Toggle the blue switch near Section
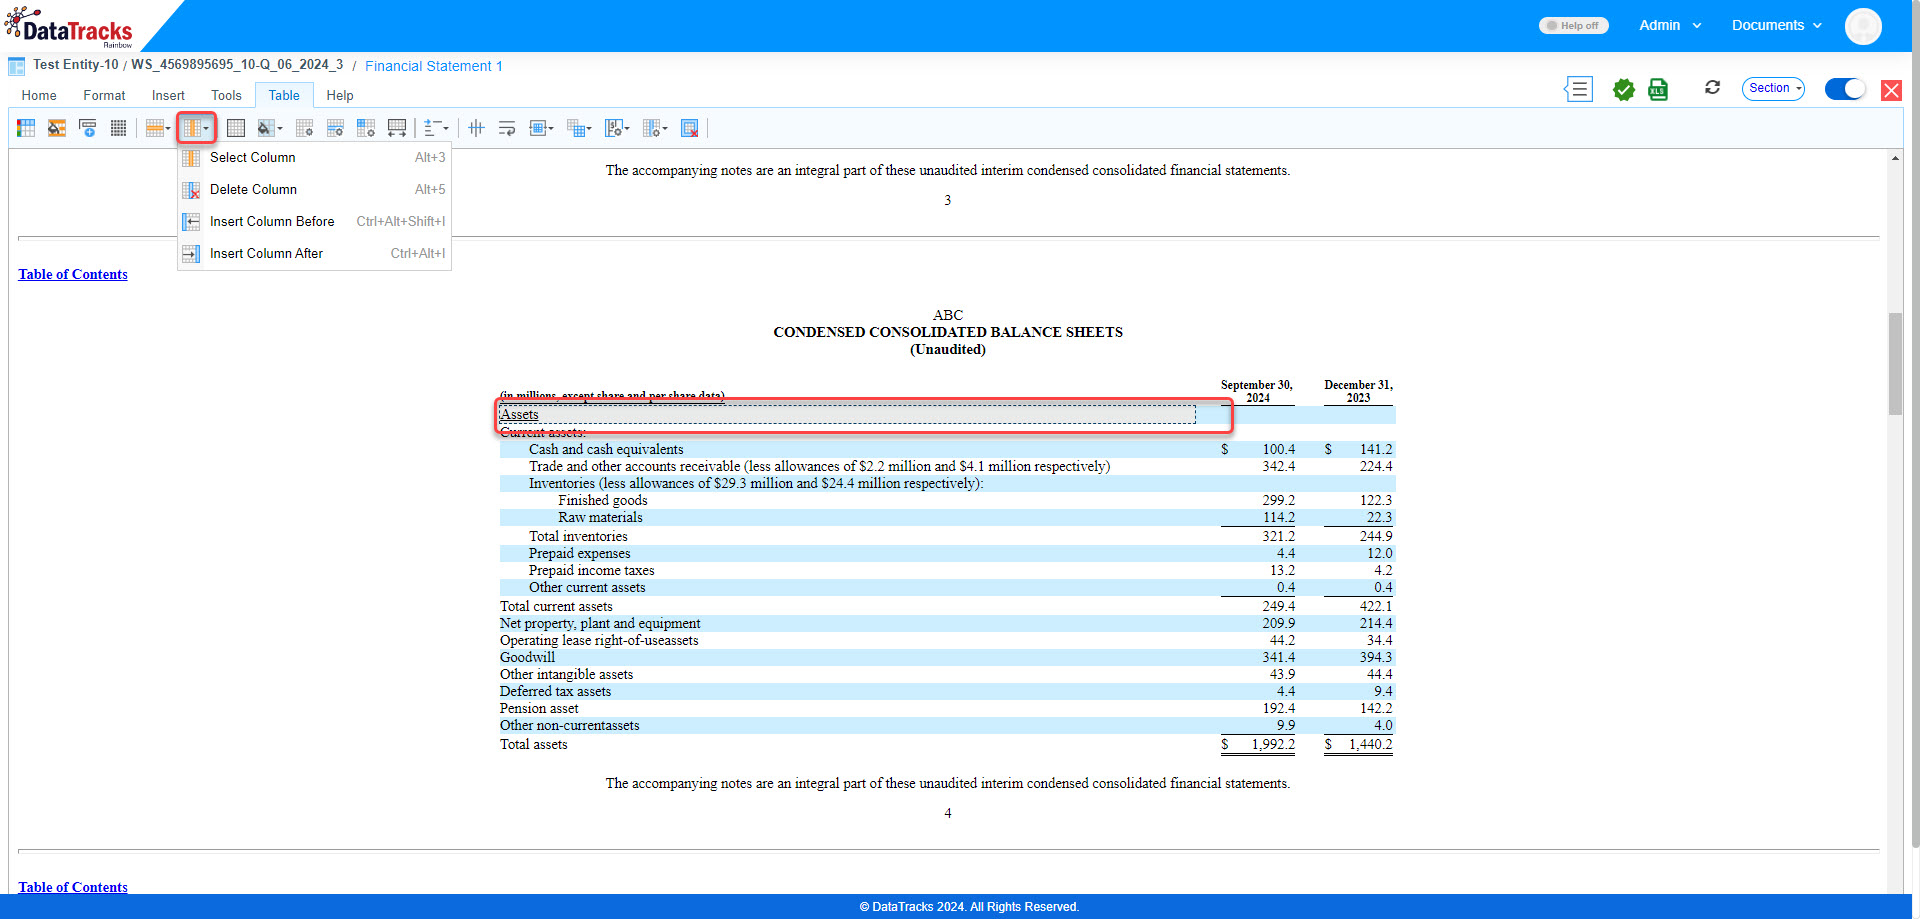This screenshot has height=919, width=1920. 1845,89
